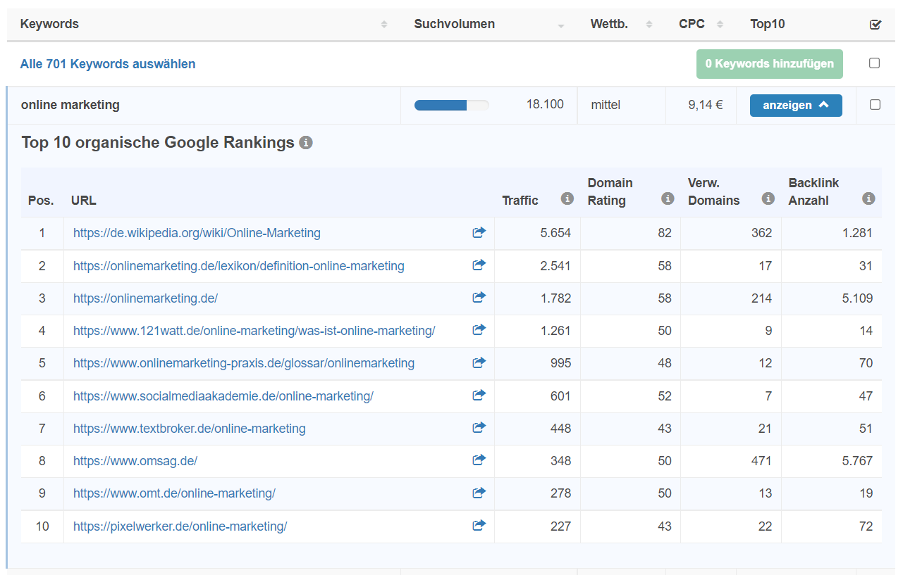Open the textbroker.de online-marketing URL
904x576 pixels.
(x=189, y=429)
